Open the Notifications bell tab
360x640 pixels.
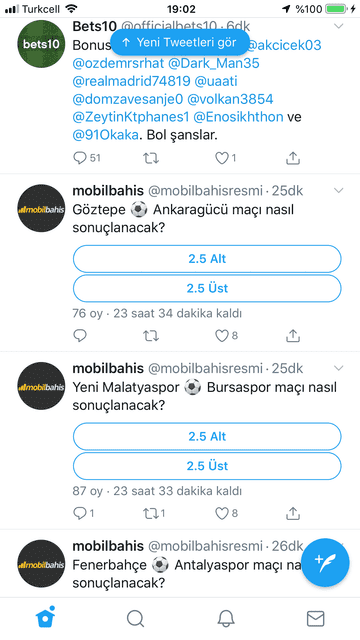(x=226, y=618)
